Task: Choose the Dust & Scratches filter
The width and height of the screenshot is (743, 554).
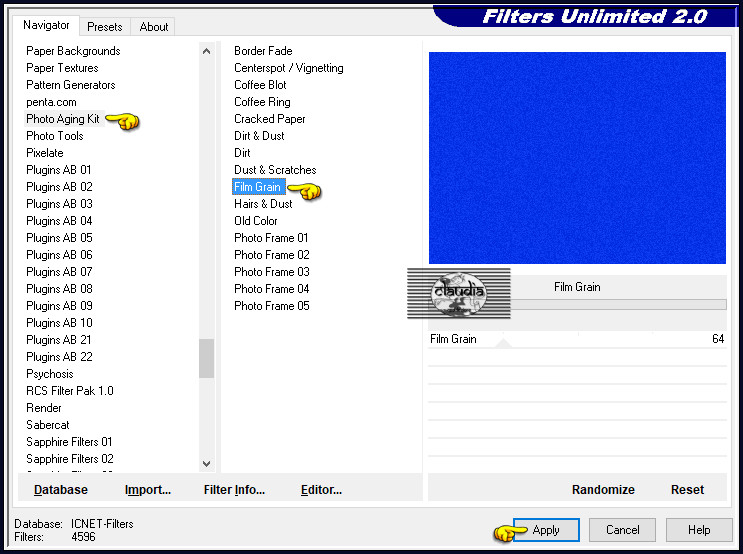Action: click(275, 170)
